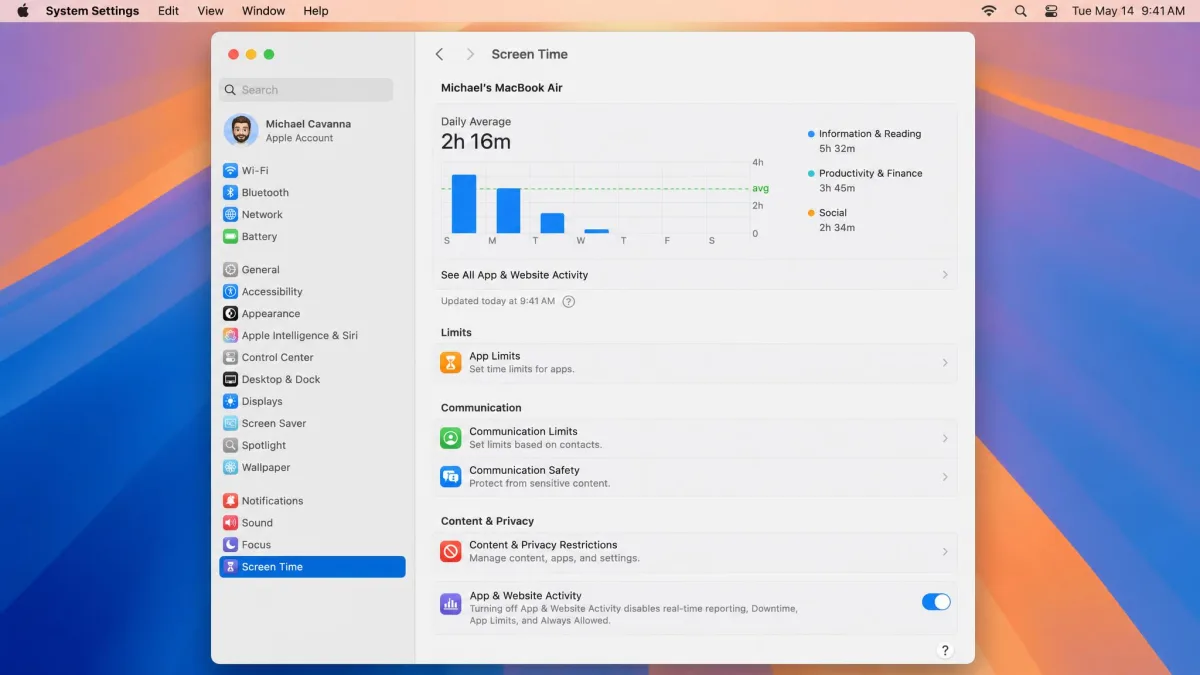Select the Sound sidebar icon
Viewport: 1200px width, 675px height.
pyautogui.click(x=230, y=522)
